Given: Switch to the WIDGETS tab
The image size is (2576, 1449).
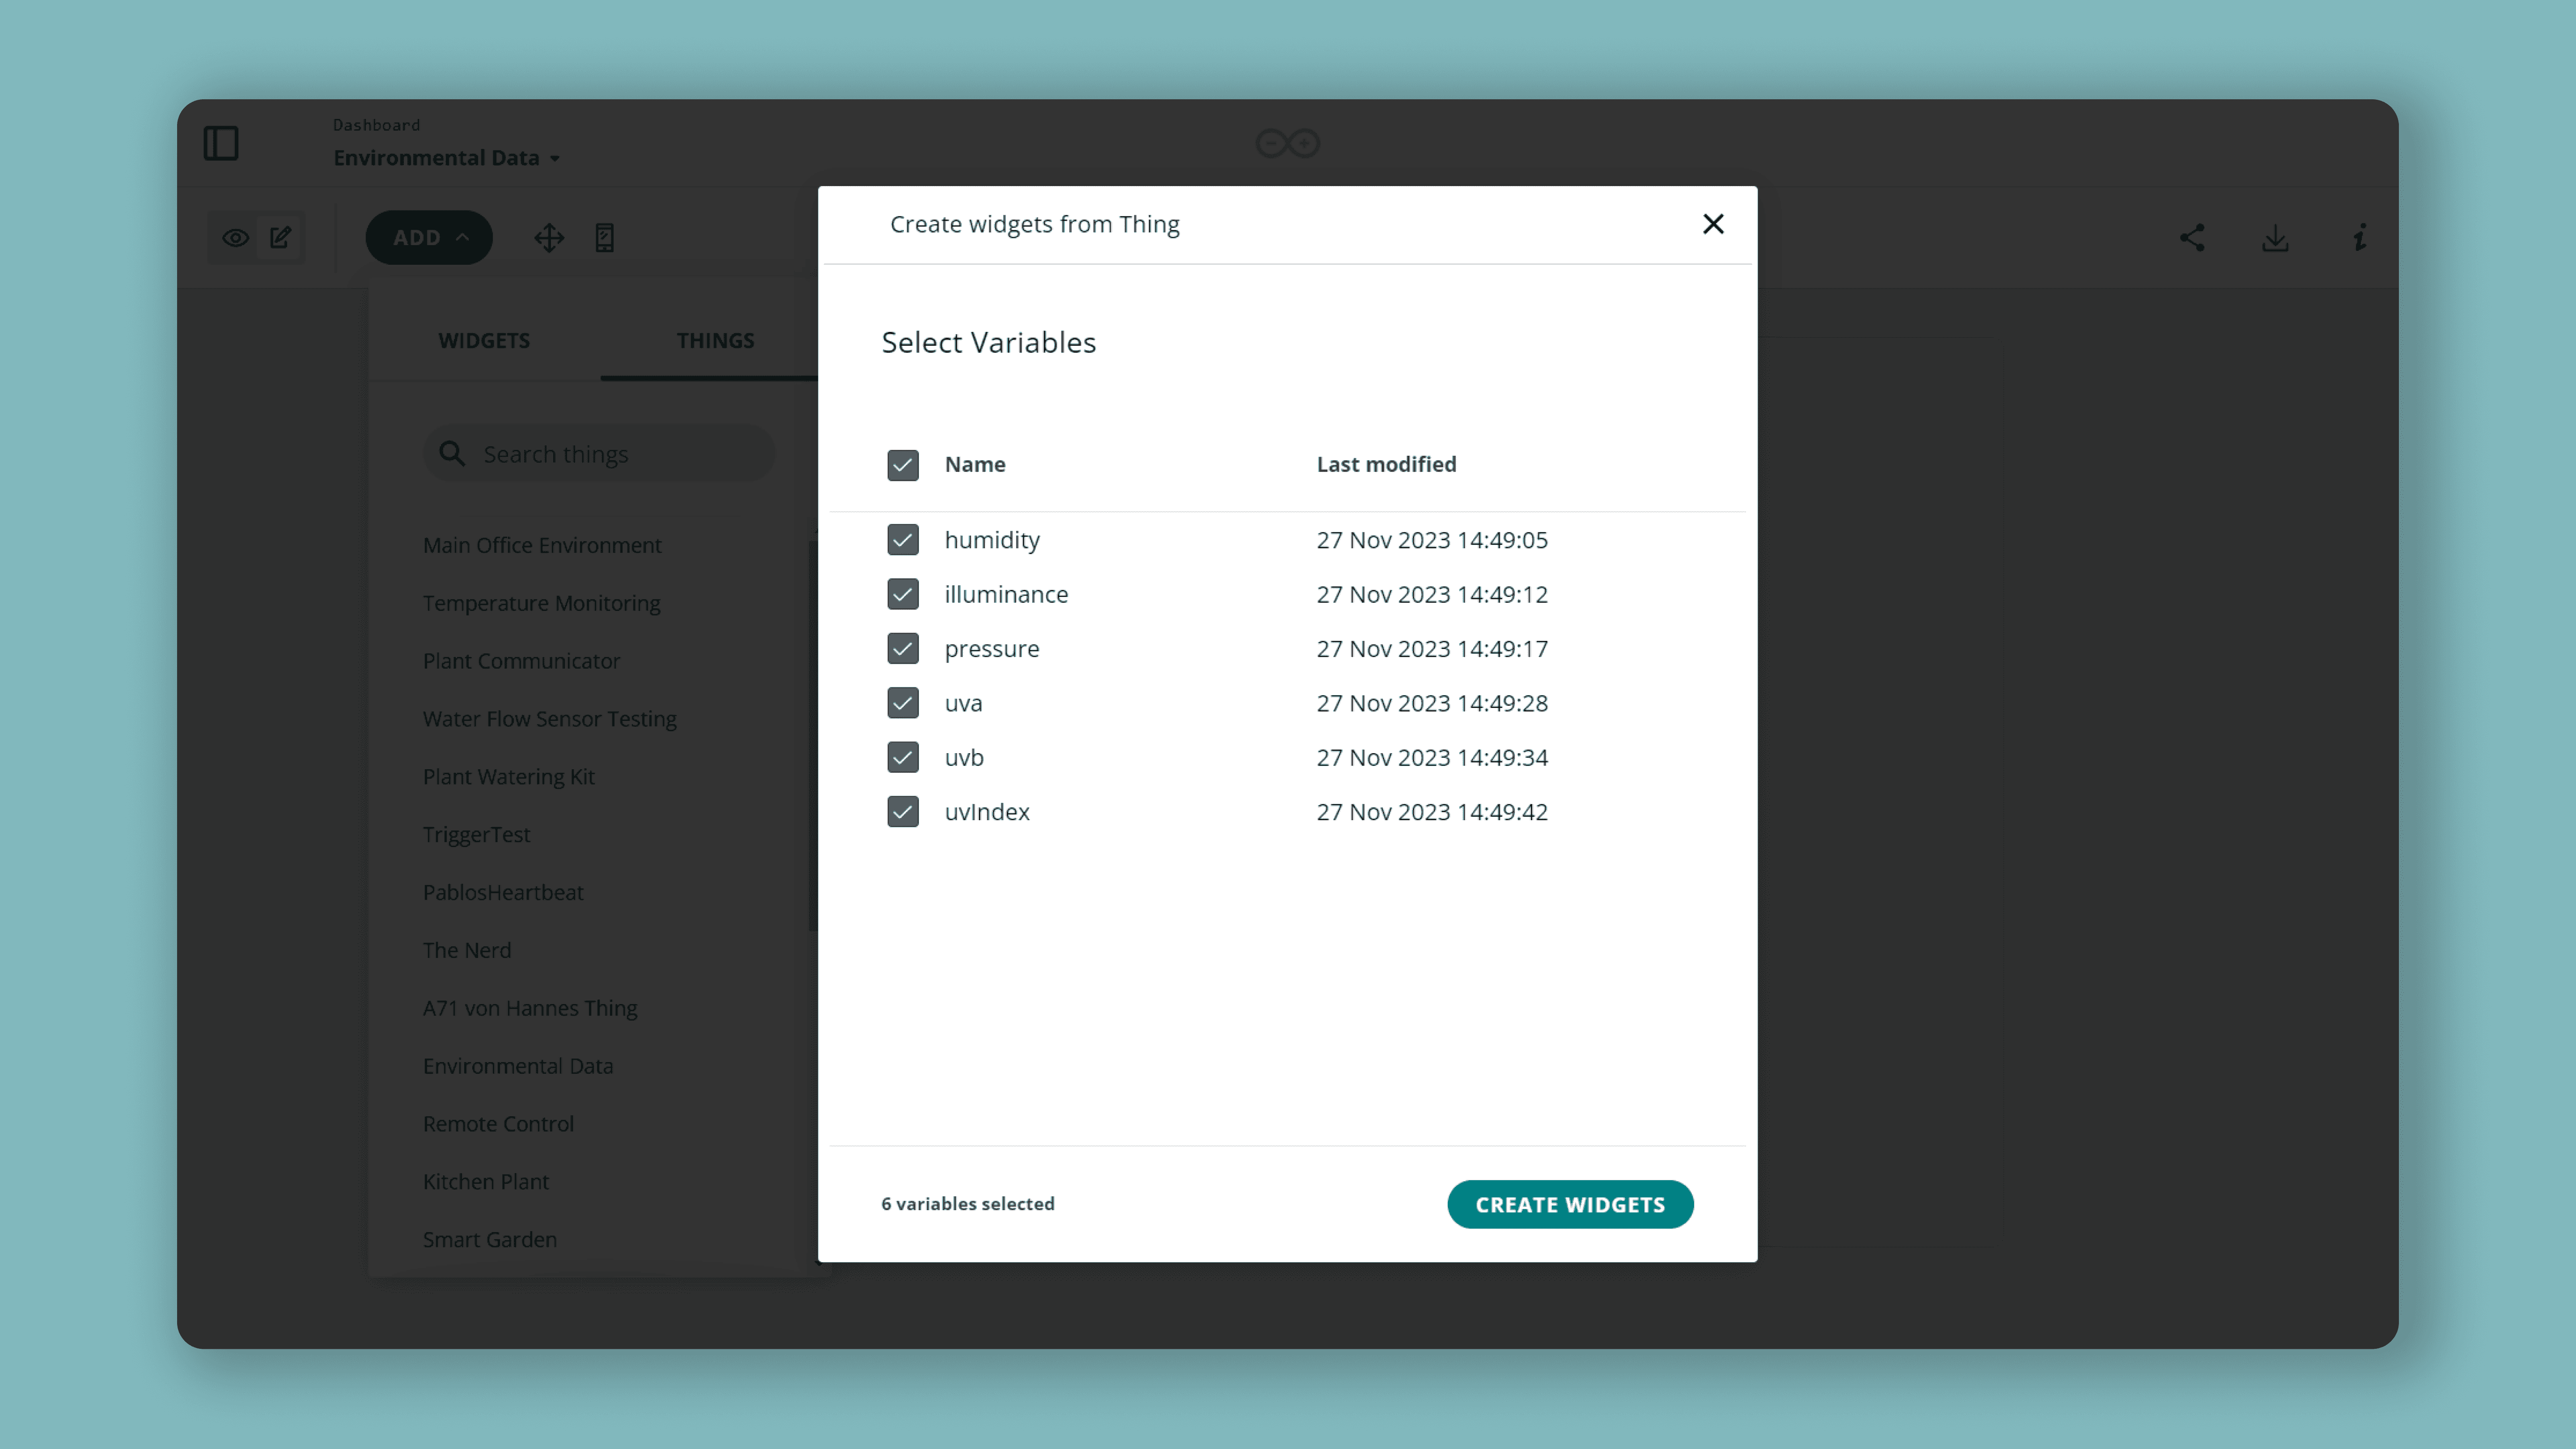Looking at the screenshot, I should [x=484, y=341].
